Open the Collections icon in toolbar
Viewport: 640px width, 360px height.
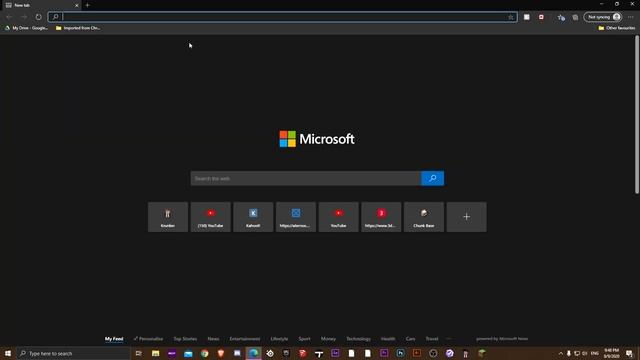575,17
